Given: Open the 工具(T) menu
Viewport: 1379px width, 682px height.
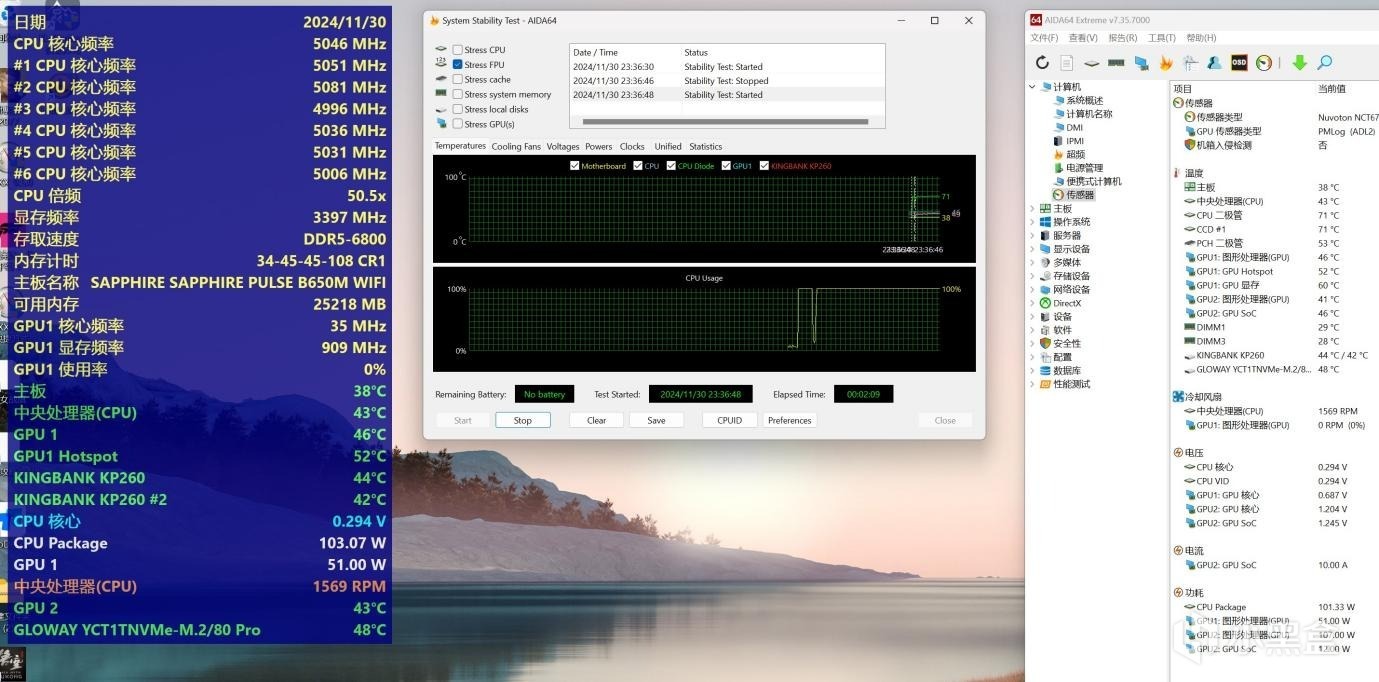Looking at the screenshot, I should point(1162,38).
